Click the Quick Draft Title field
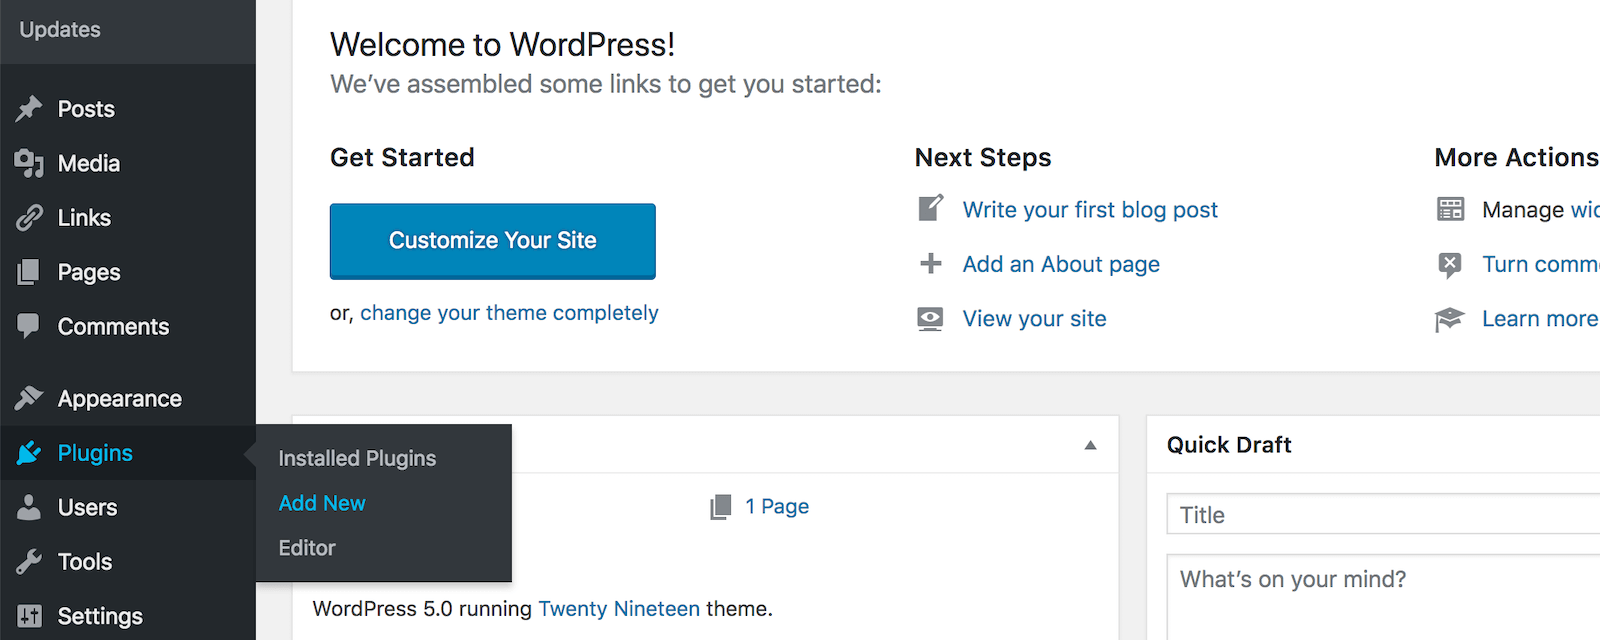This screenshot has height=640, width=1600. (x=1380, y=514)
